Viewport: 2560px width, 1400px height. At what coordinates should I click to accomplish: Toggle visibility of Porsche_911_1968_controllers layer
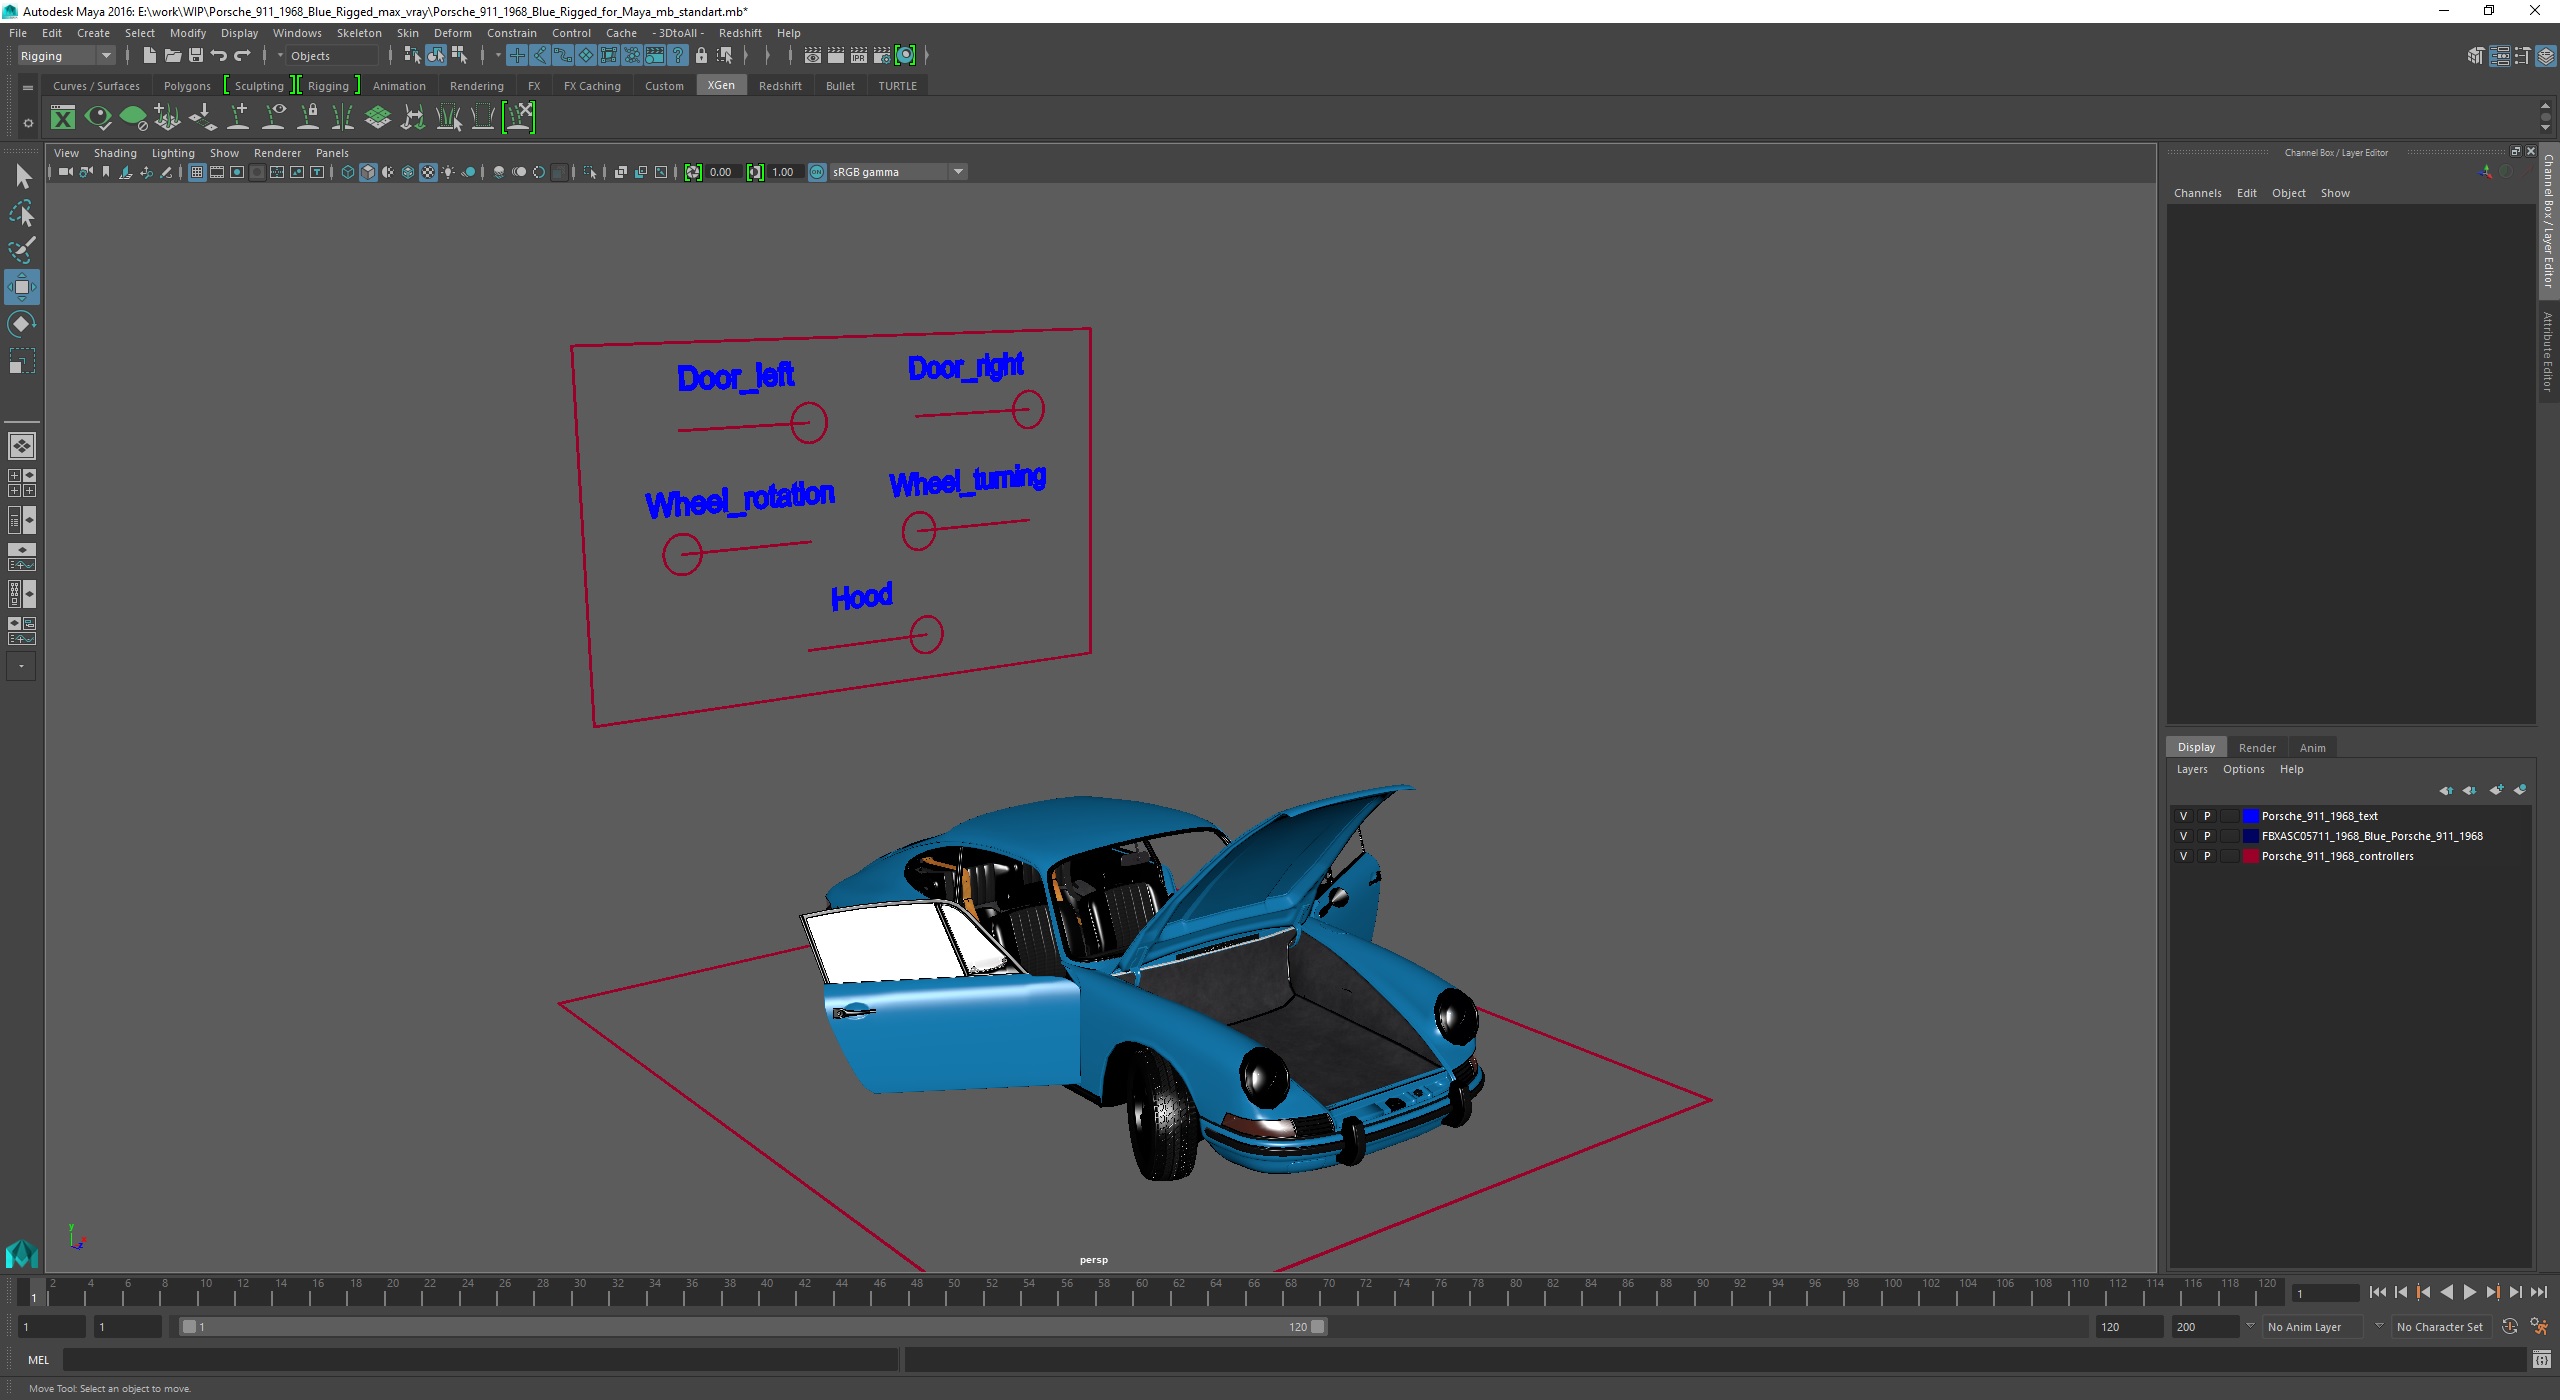coord(2183,856)
